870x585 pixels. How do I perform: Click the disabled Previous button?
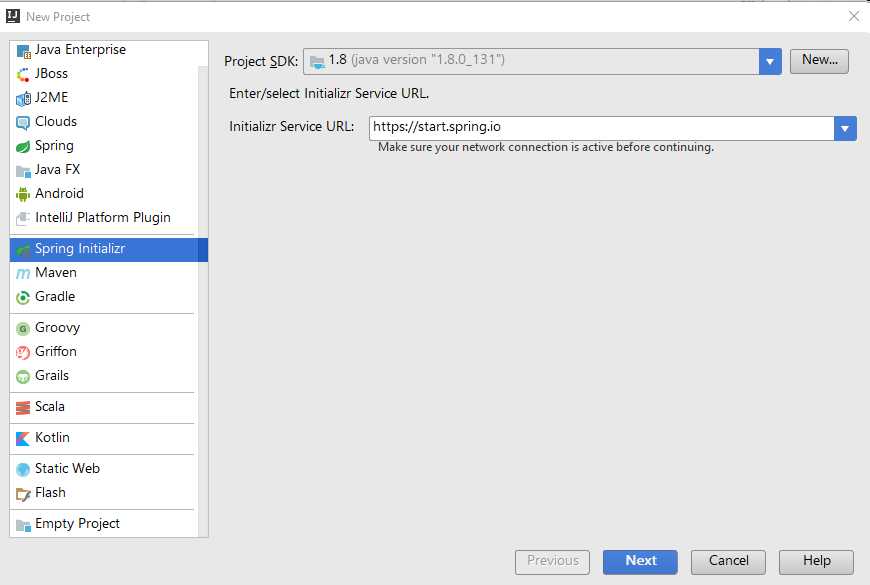coord(552,562)
